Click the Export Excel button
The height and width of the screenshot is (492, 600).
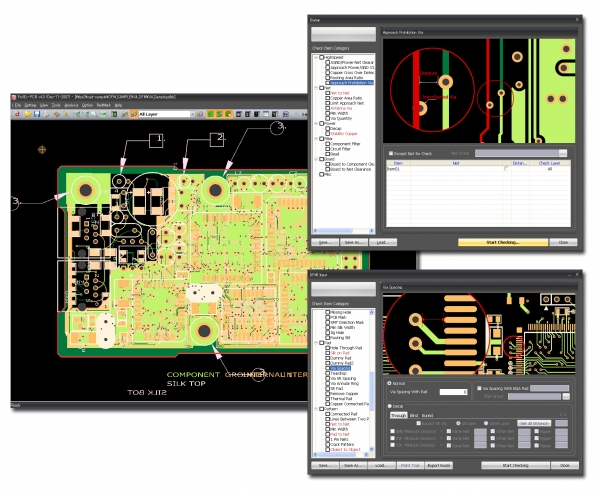[438, 465]
